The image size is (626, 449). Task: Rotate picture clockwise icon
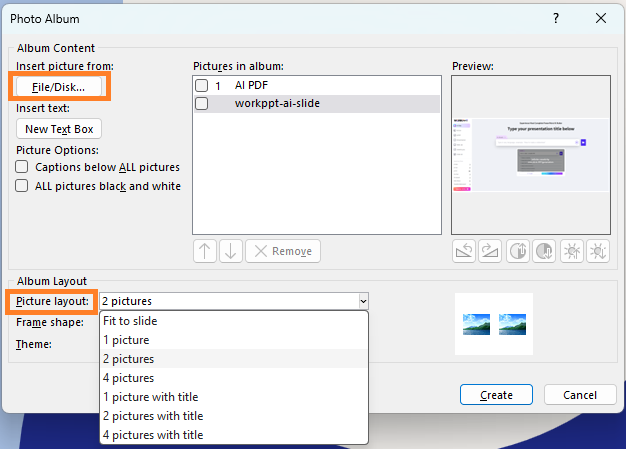[490, 251]
